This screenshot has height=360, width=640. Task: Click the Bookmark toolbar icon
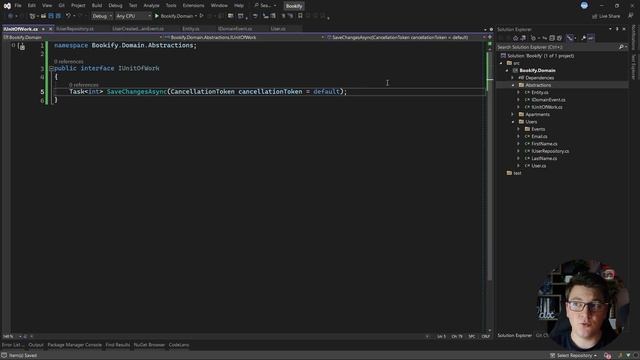(x=300, y=16)
